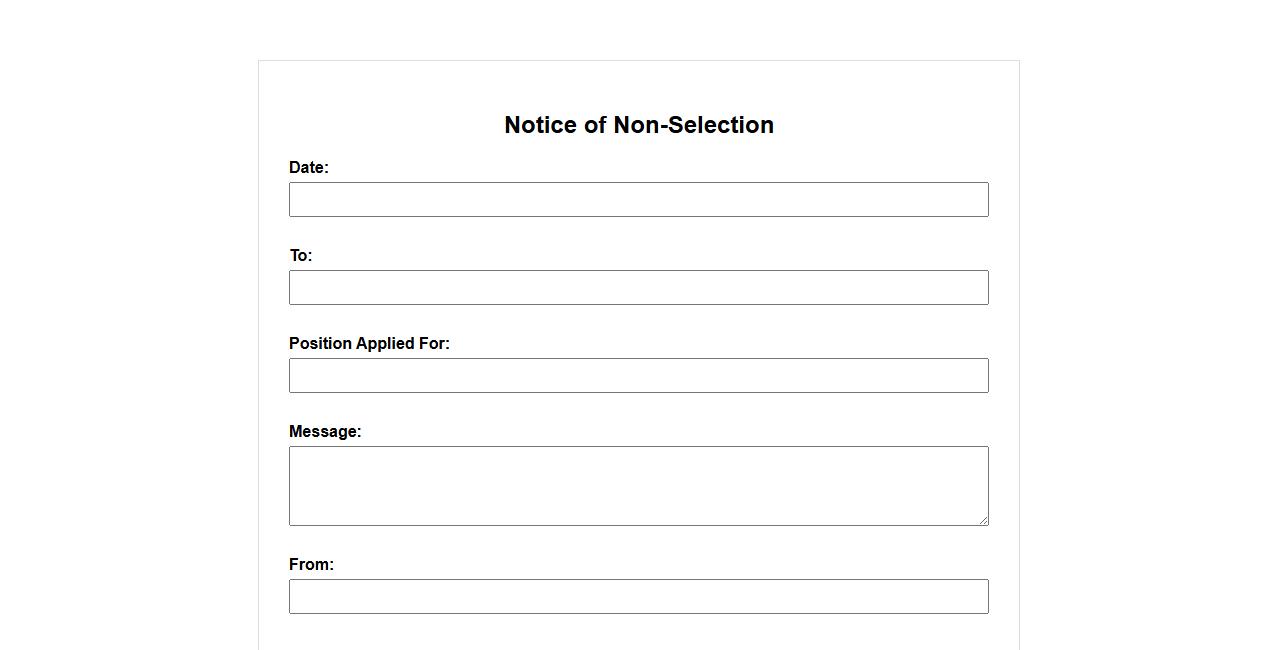1278x650 pixels.
Task: Click inside the Message textarea
Action: 638,485
